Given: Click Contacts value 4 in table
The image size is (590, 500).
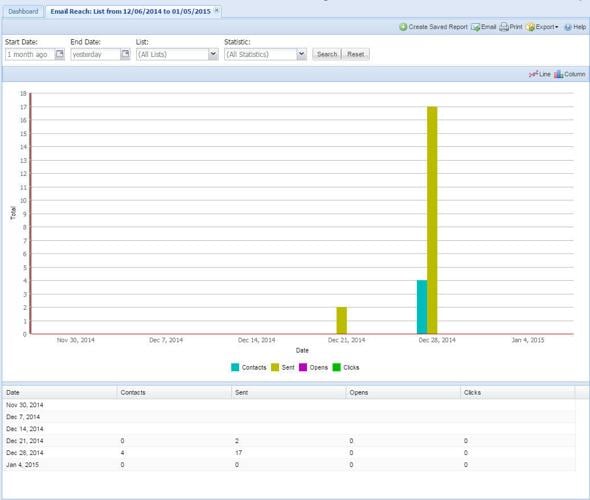Looking at the screenshot, I should [x=122, y=453].
